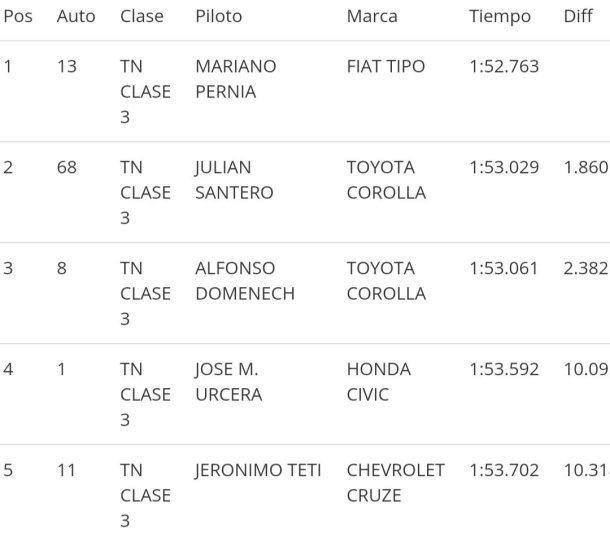This screenshot has height=538, width=610.
Task: Select pilot name JERONIMO TETI
Action: [x=258, y=470]
